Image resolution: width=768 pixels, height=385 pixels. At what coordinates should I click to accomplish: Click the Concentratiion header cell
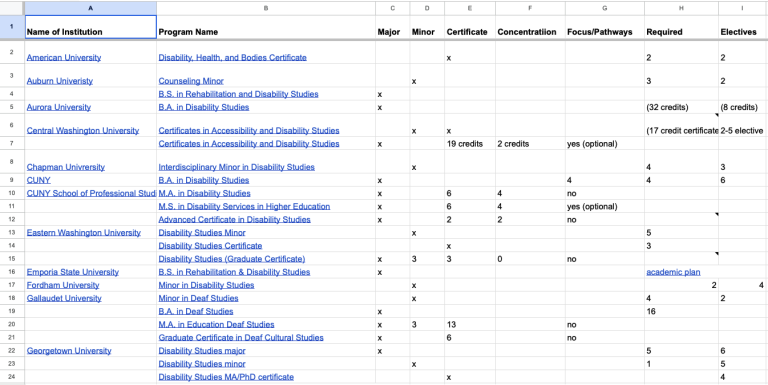(530, 27)
